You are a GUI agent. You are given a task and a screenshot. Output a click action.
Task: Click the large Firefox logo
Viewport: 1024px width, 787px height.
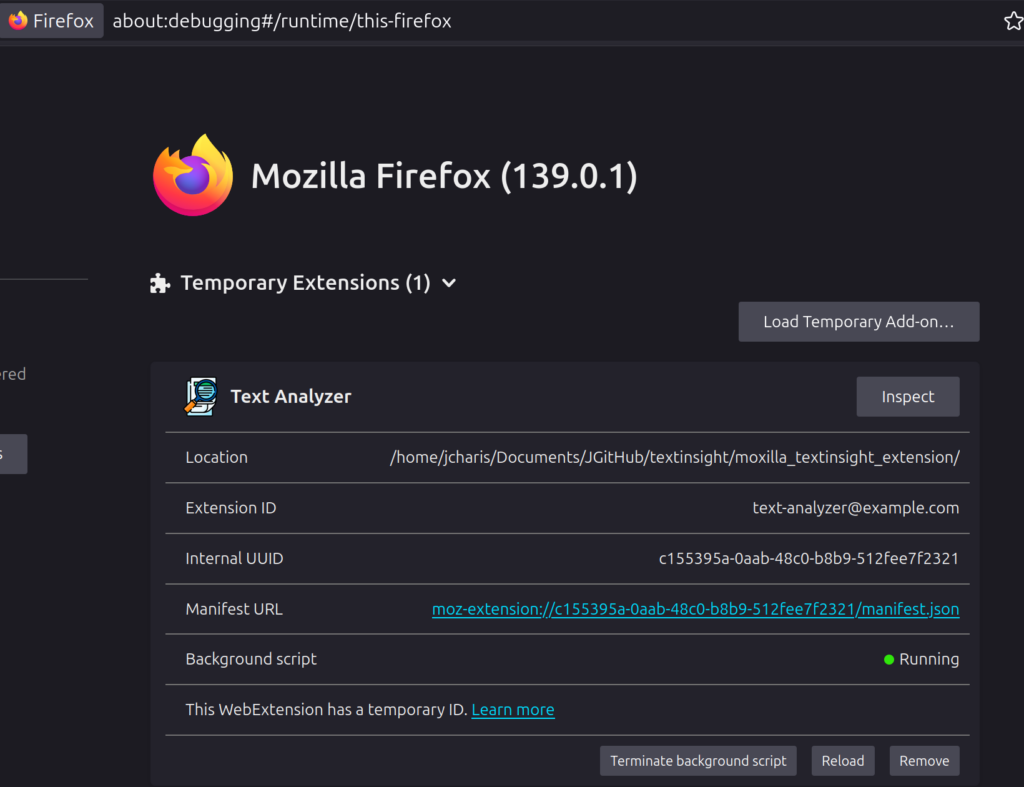click(193, 175)
